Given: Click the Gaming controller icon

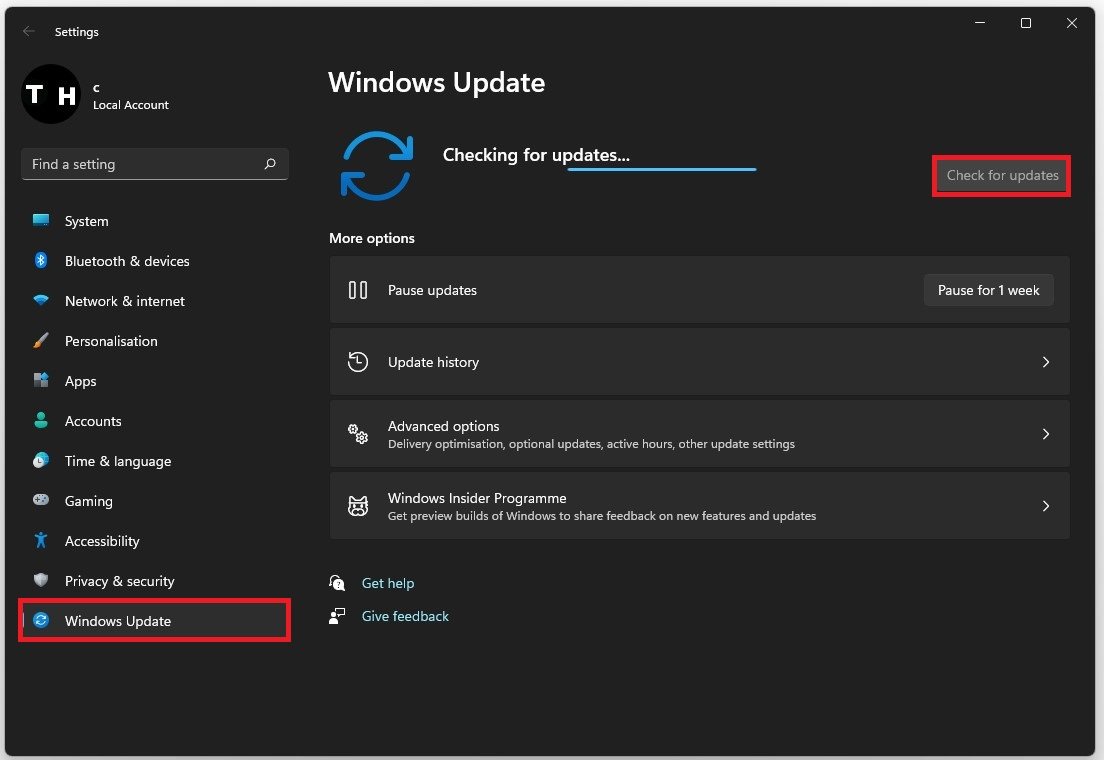Looking at the screenshot, I should (x=41, y=500).
